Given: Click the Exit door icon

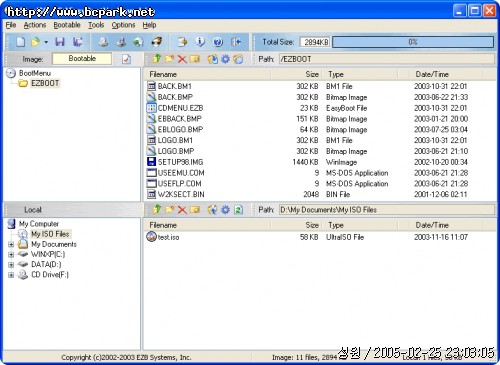Looking at the screenshot, I should (236, 42).
